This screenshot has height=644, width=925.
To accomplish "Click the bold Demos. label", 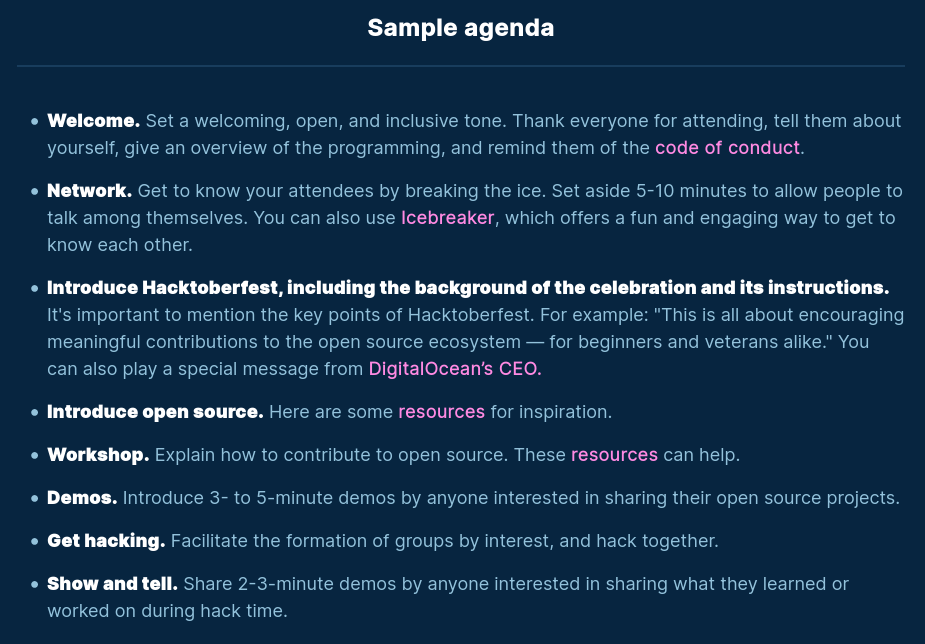I will 83,498.
